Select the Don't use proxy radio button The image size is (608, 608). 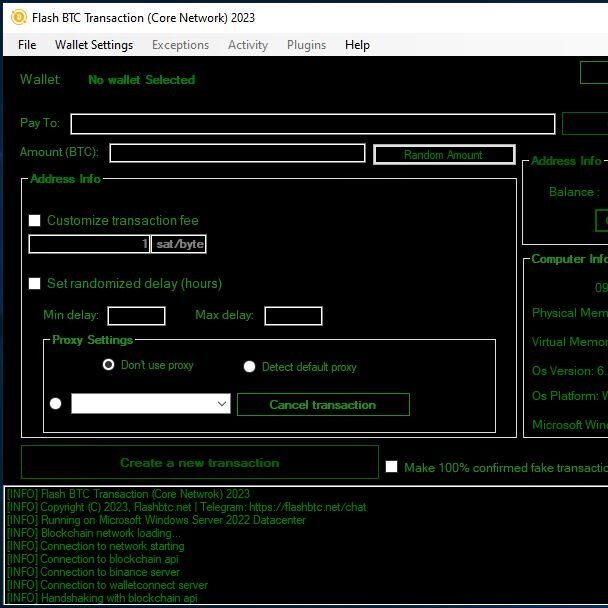(x=108, y=365)
